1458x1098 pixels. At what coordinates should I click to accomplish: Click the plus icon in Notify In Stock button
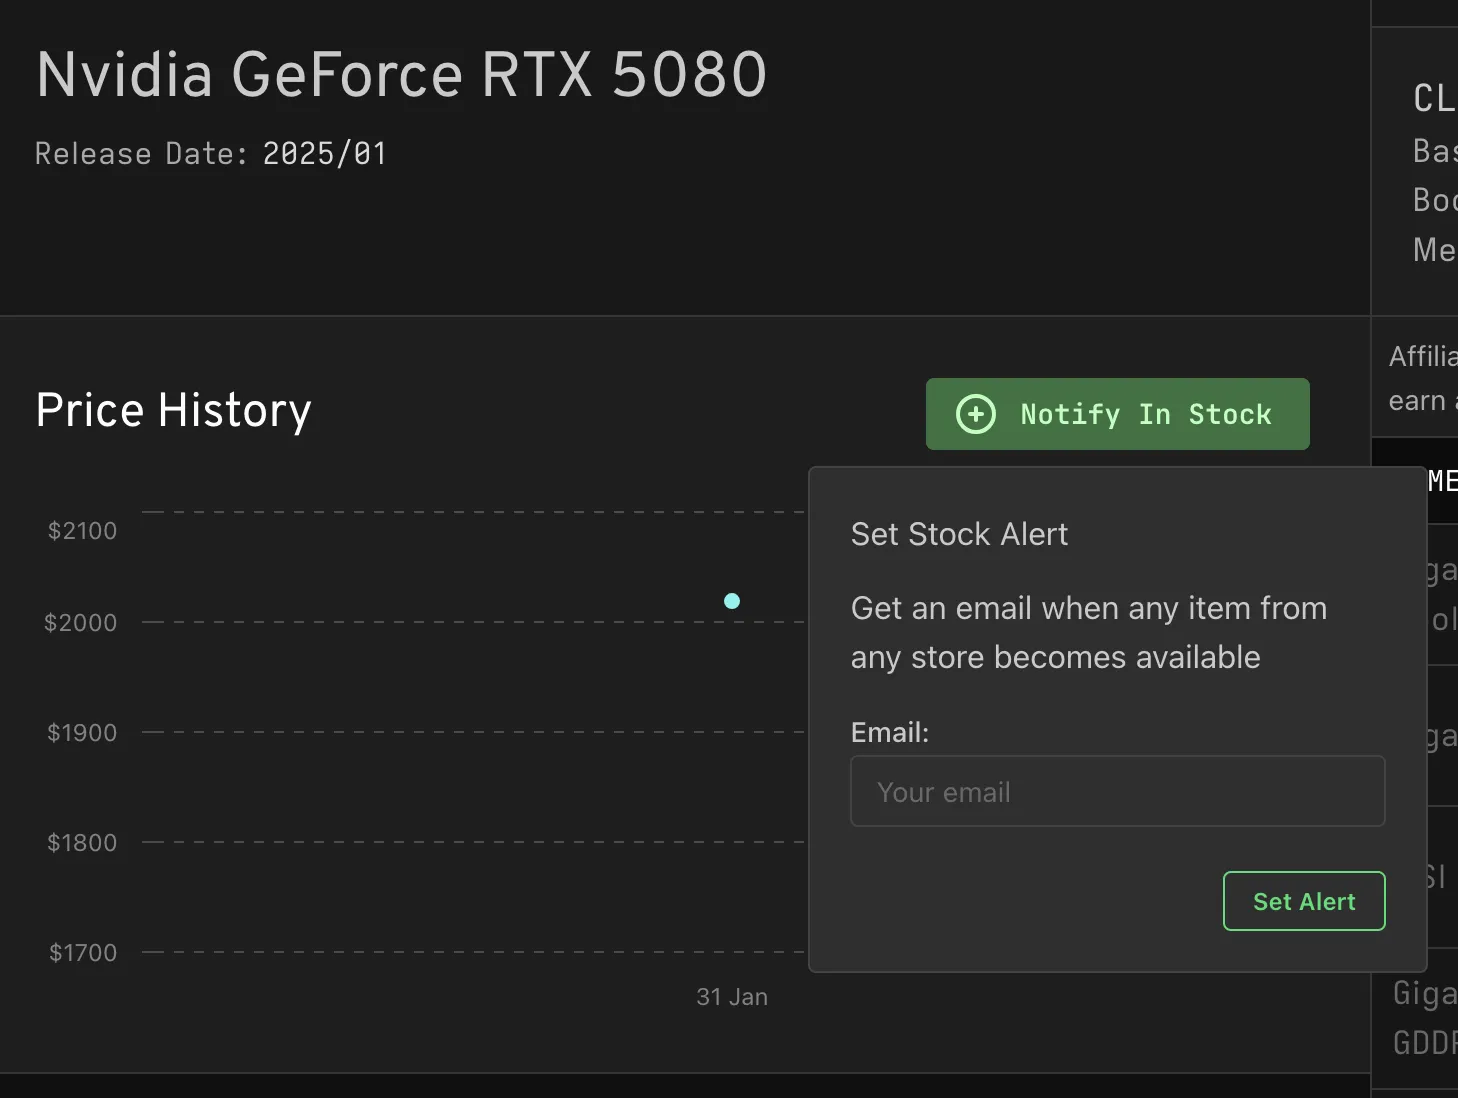pos(975,413)
